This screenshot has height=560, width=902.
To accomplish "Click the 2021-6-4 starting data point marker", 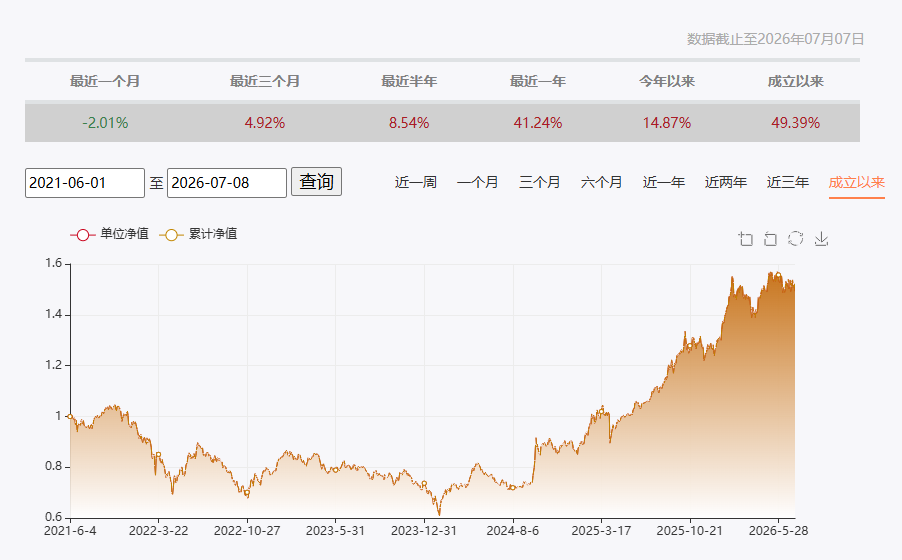I will (70, 416).
